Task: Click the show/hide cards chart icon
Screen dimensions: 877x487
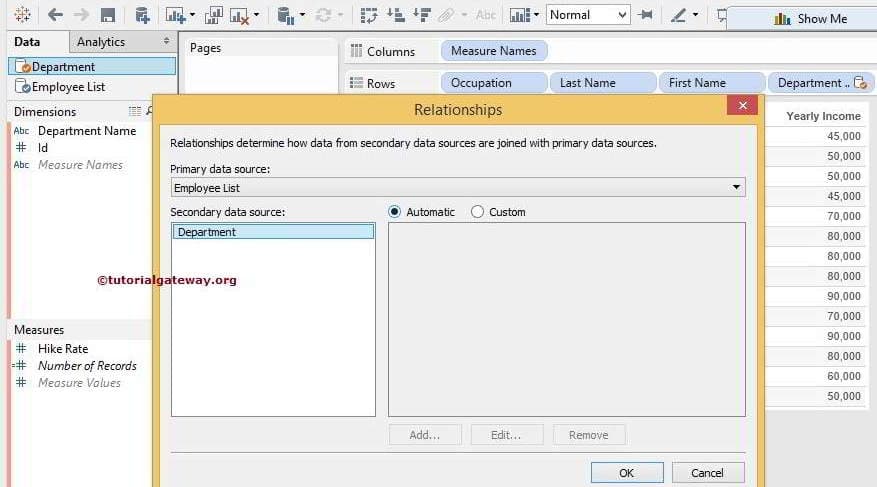Action: pos(520,15)
